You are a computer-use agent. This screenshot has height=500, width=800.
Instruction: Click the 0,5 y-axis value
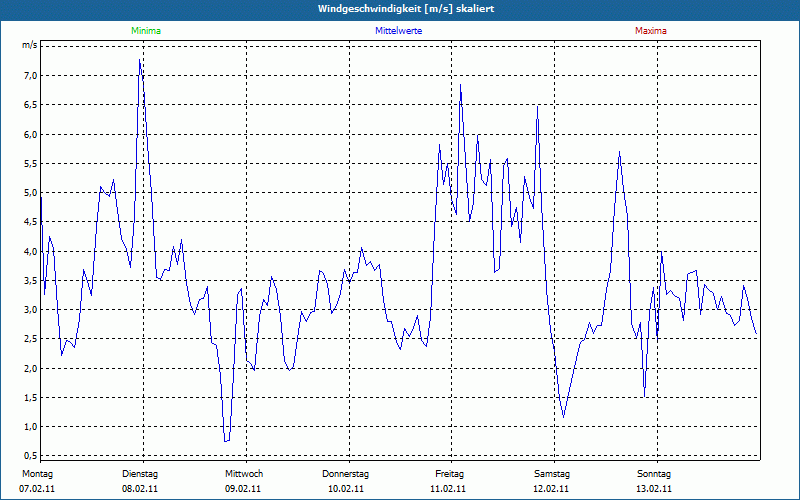(x=30, y=455)
